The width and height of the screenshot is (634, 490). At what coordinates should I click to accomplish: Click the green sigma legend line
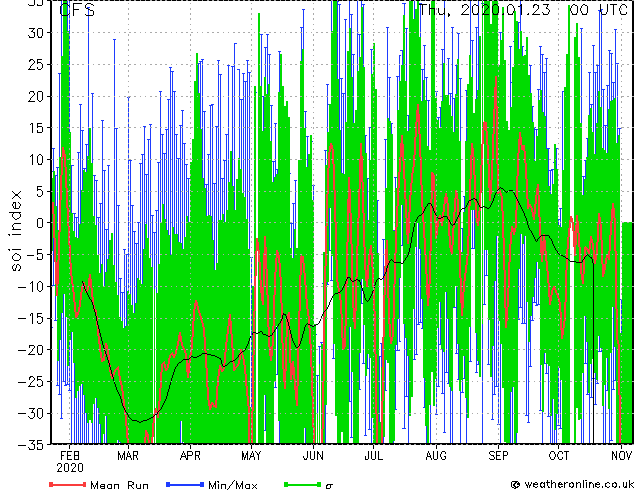(302, 484)
